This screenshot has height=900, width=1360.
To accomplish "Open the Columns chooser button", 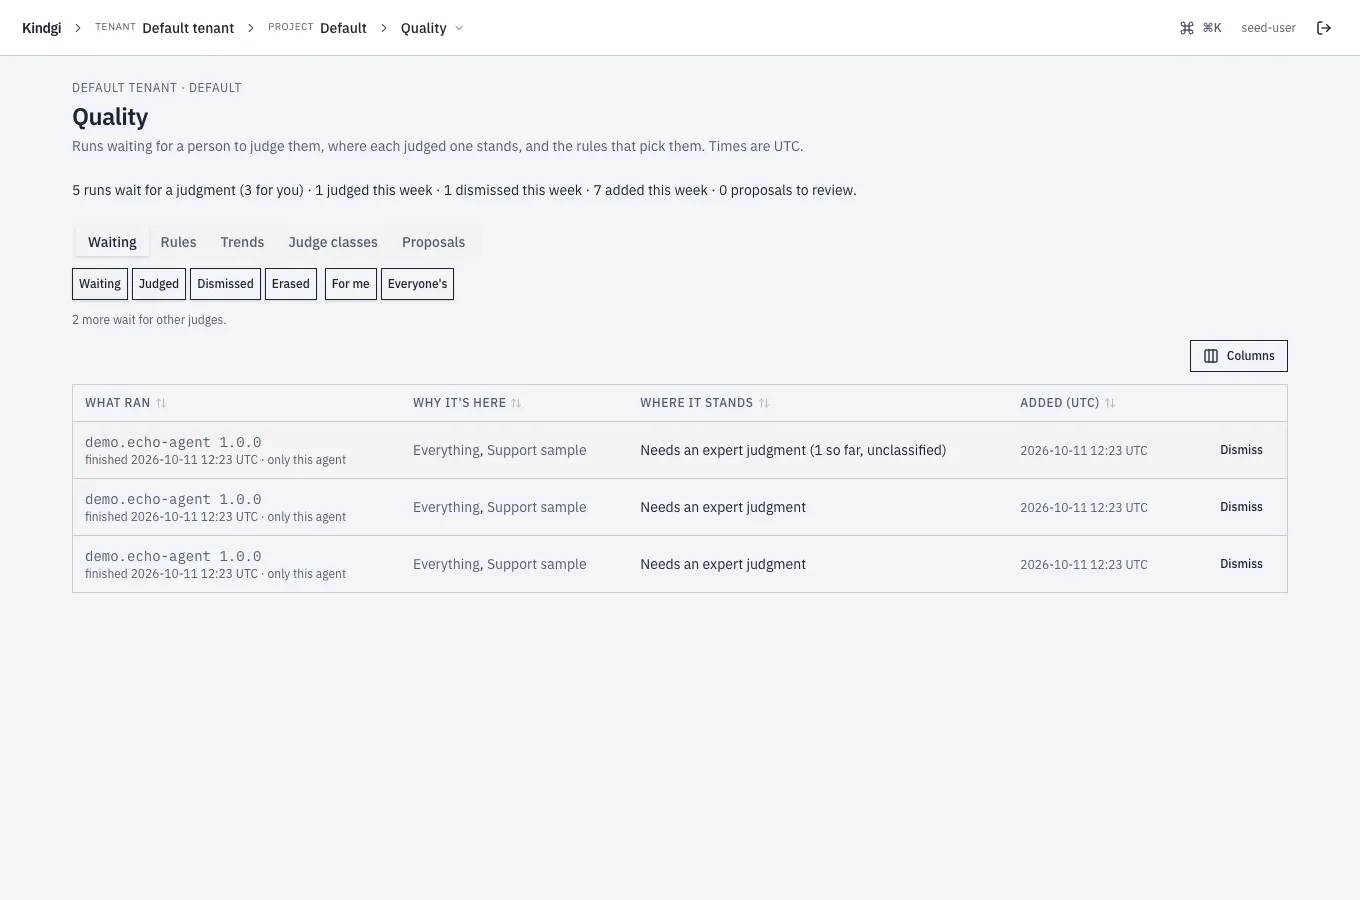I will pyautogui.click(x=1239, y=356).
